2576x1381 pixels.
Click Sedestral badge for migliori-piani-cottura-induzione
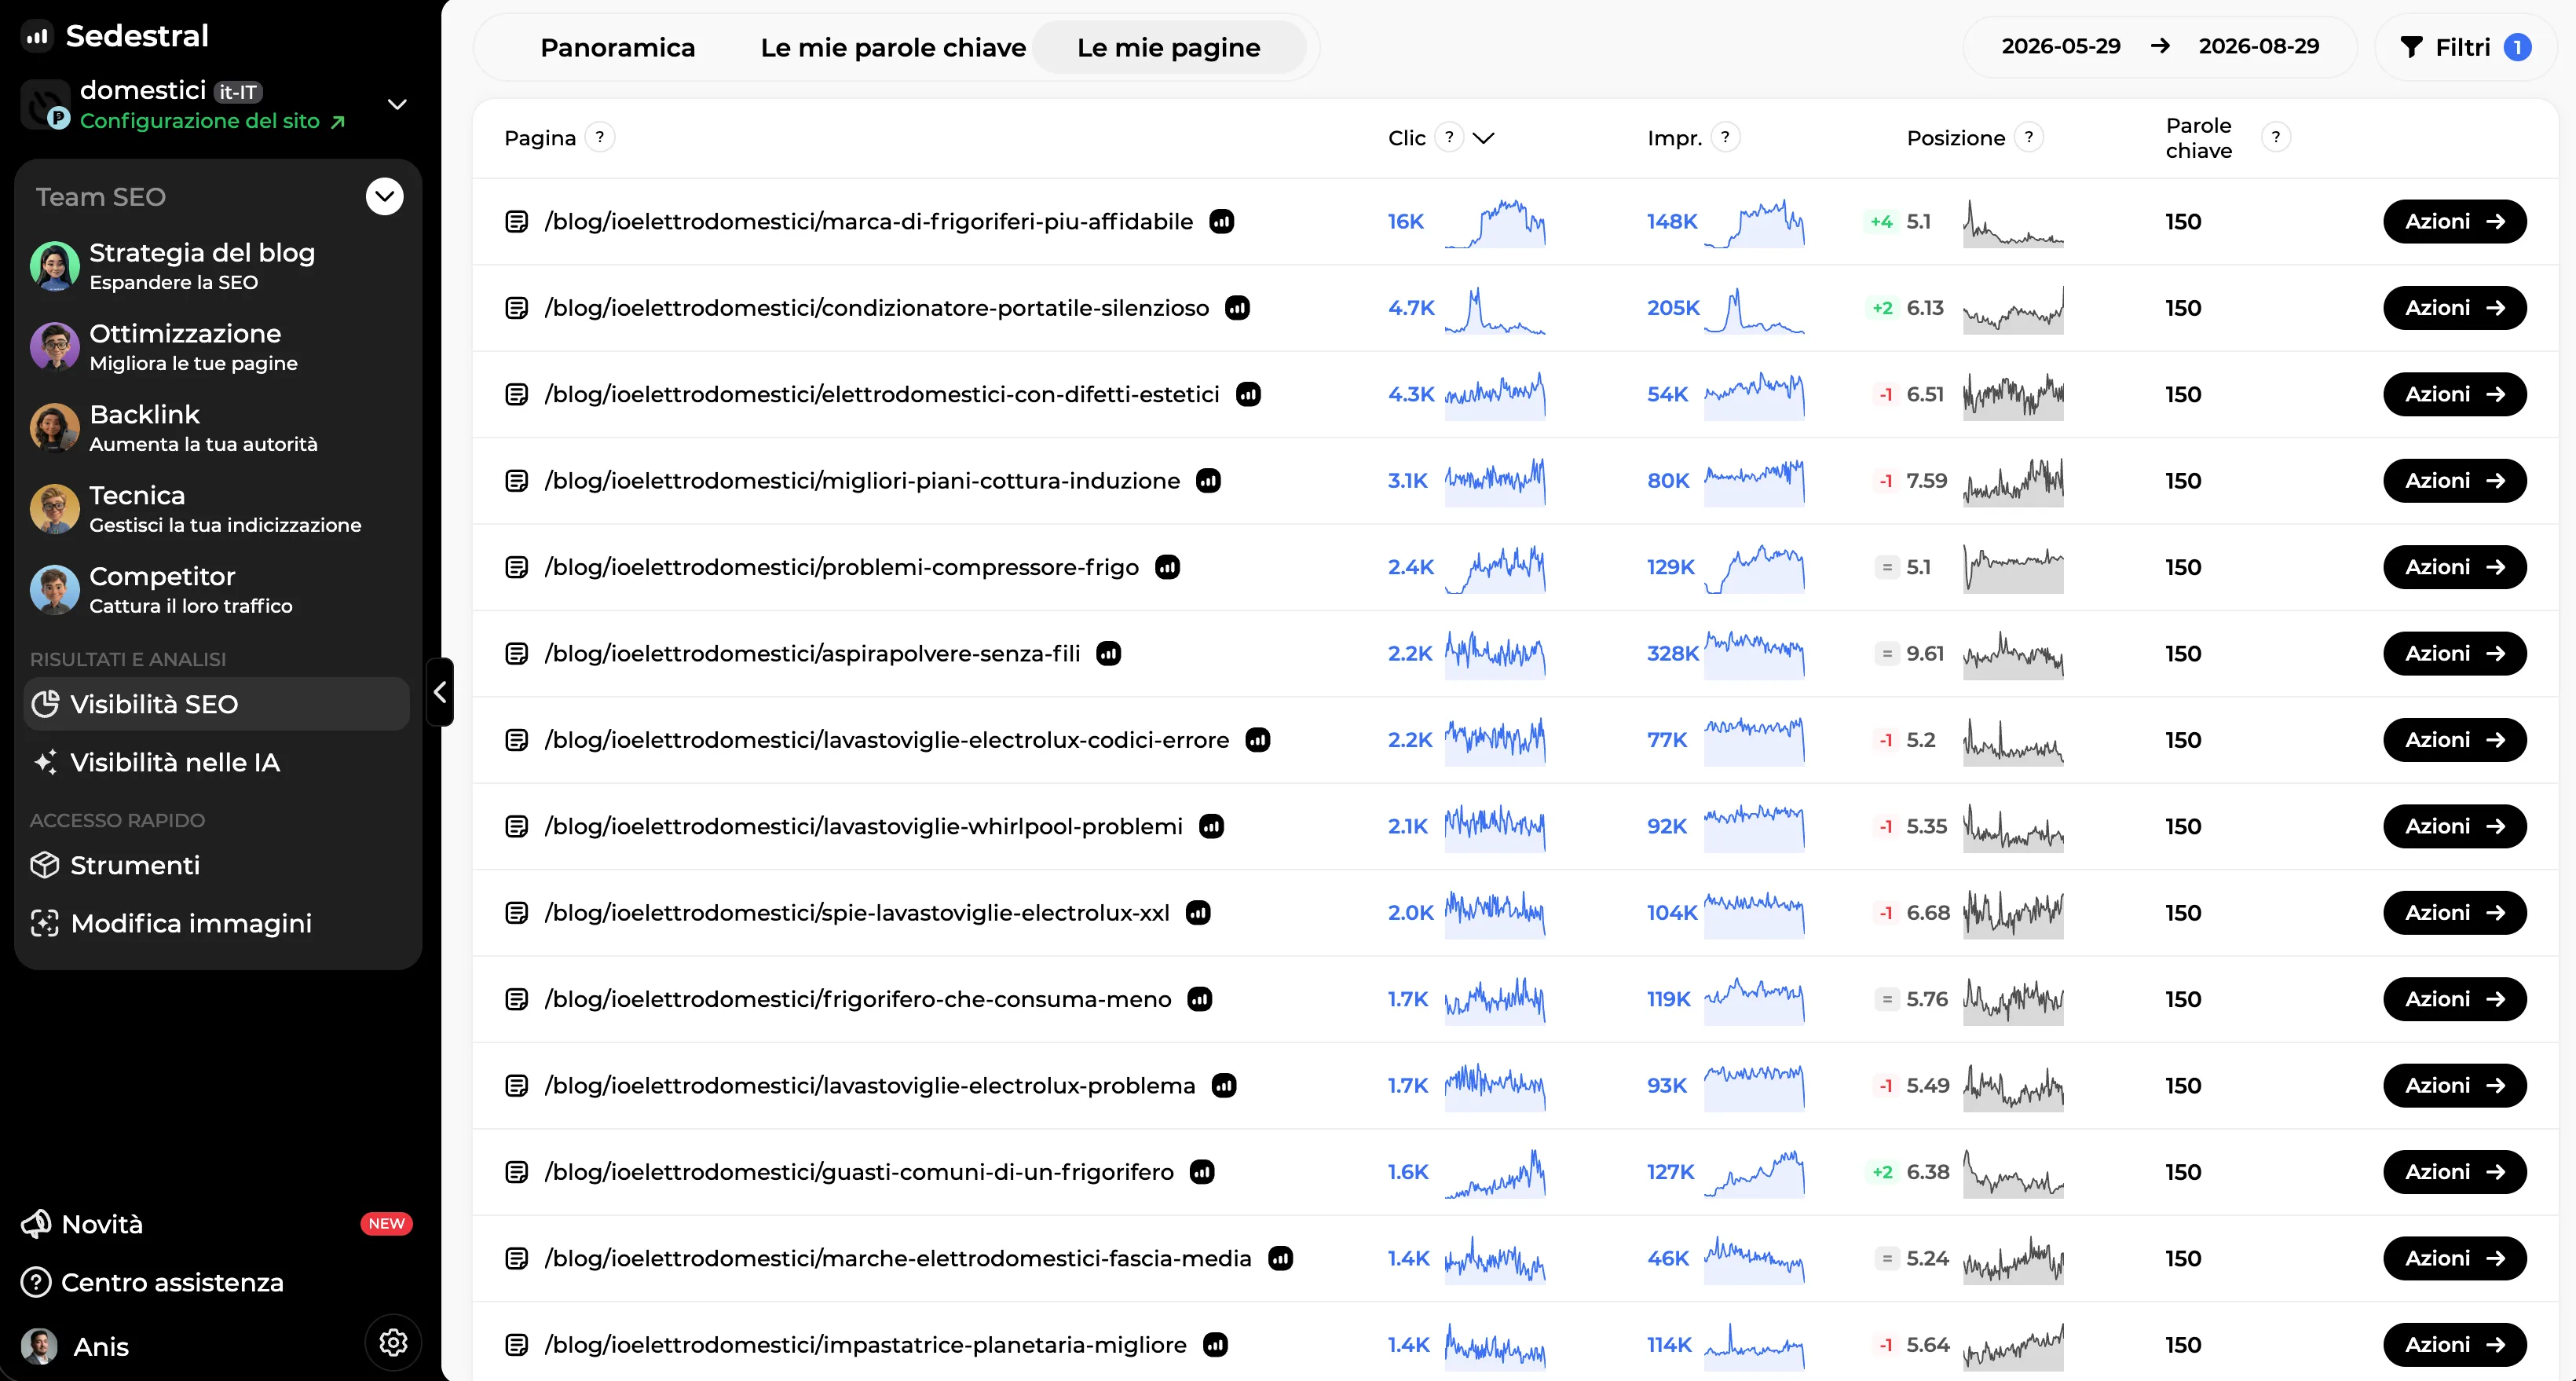click(1209, 481)
